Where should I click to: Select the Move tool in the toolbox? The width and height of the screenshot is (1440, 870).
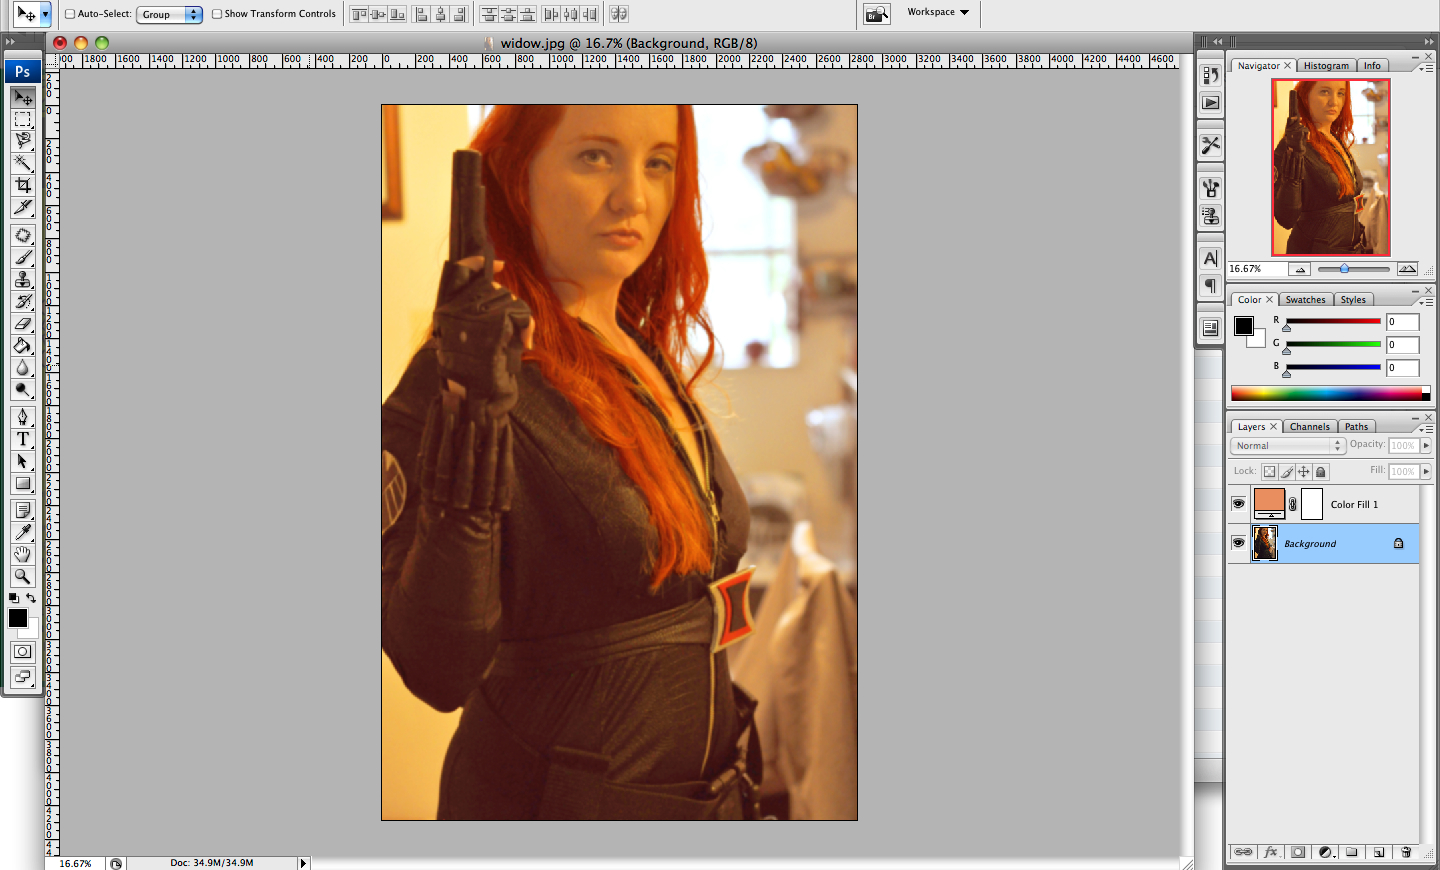point(23,97)
